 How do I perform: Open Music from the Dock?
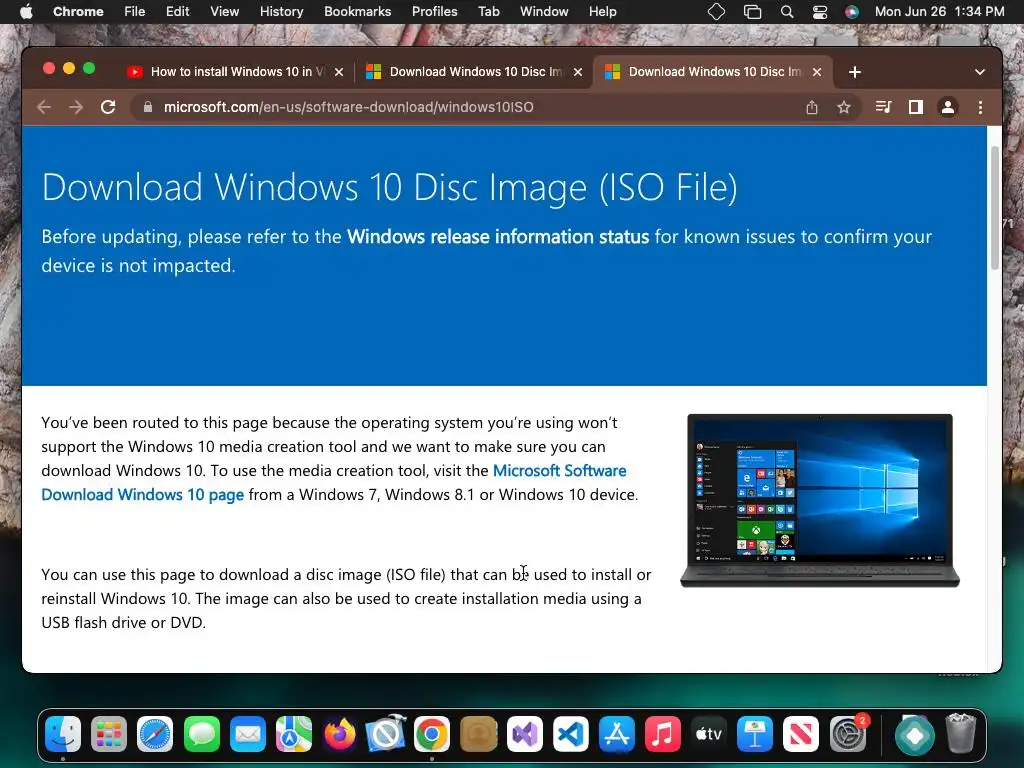click(663, 734)
